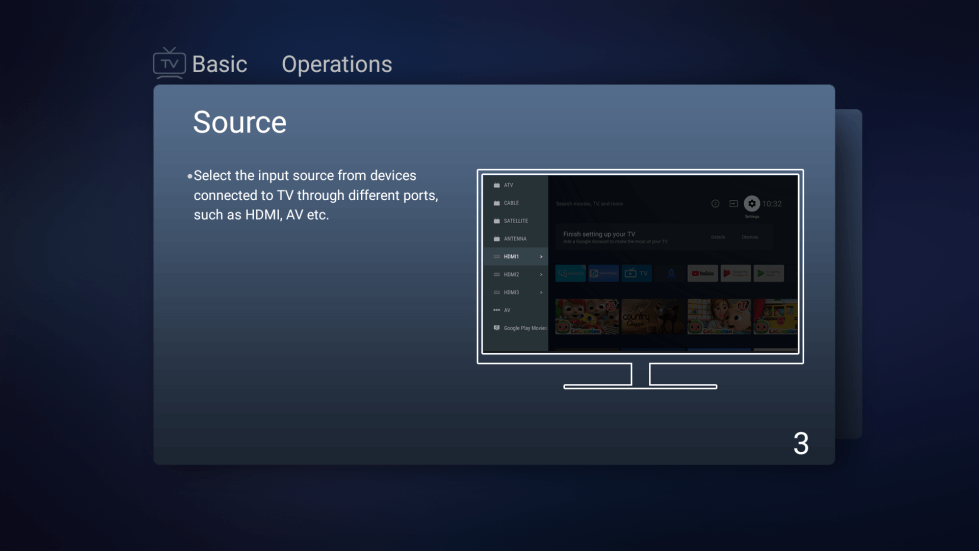Click the TV icon beside Basic
This screenshot has width=979, height=551.
click(169, 63)
